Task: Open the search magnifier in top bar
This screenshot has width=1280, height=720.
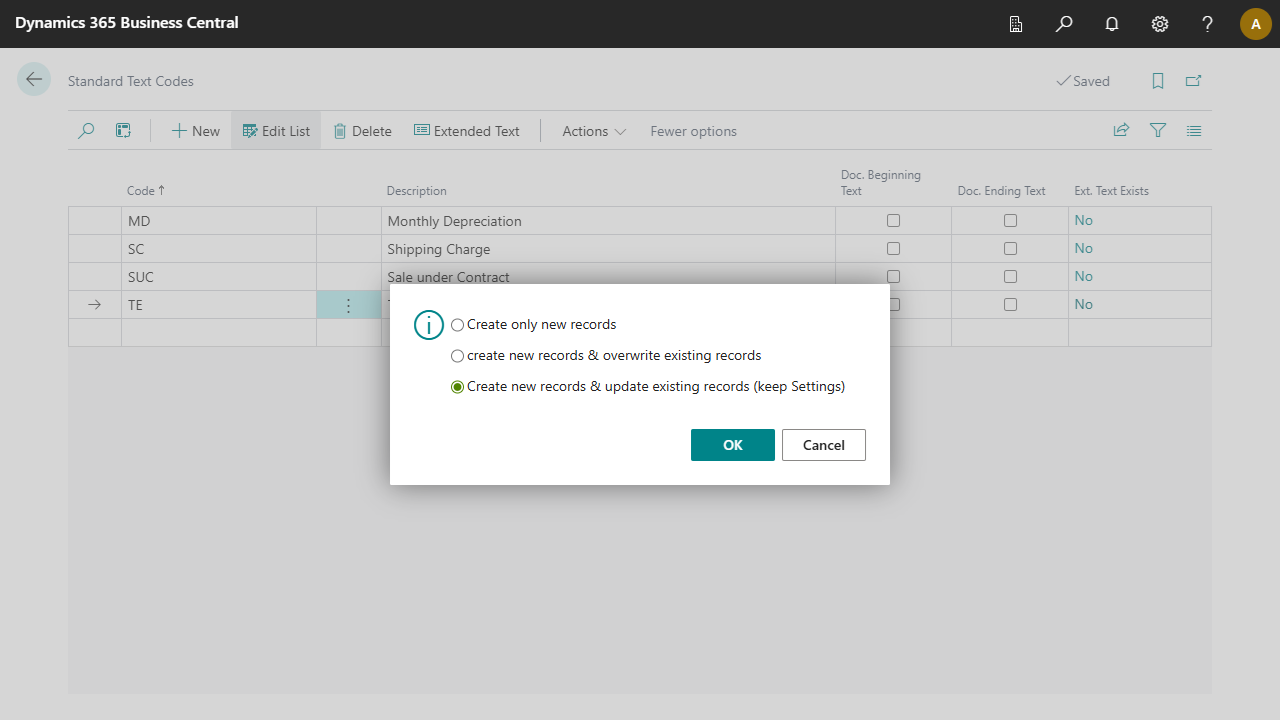Action: (x=1064, y=24)
